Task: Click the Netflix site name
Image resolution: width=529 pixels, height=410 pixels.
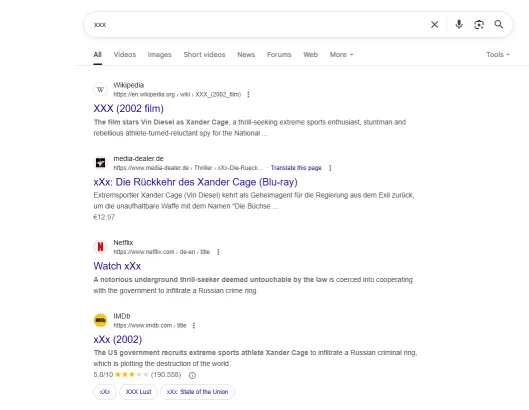Action: point(123,243)
